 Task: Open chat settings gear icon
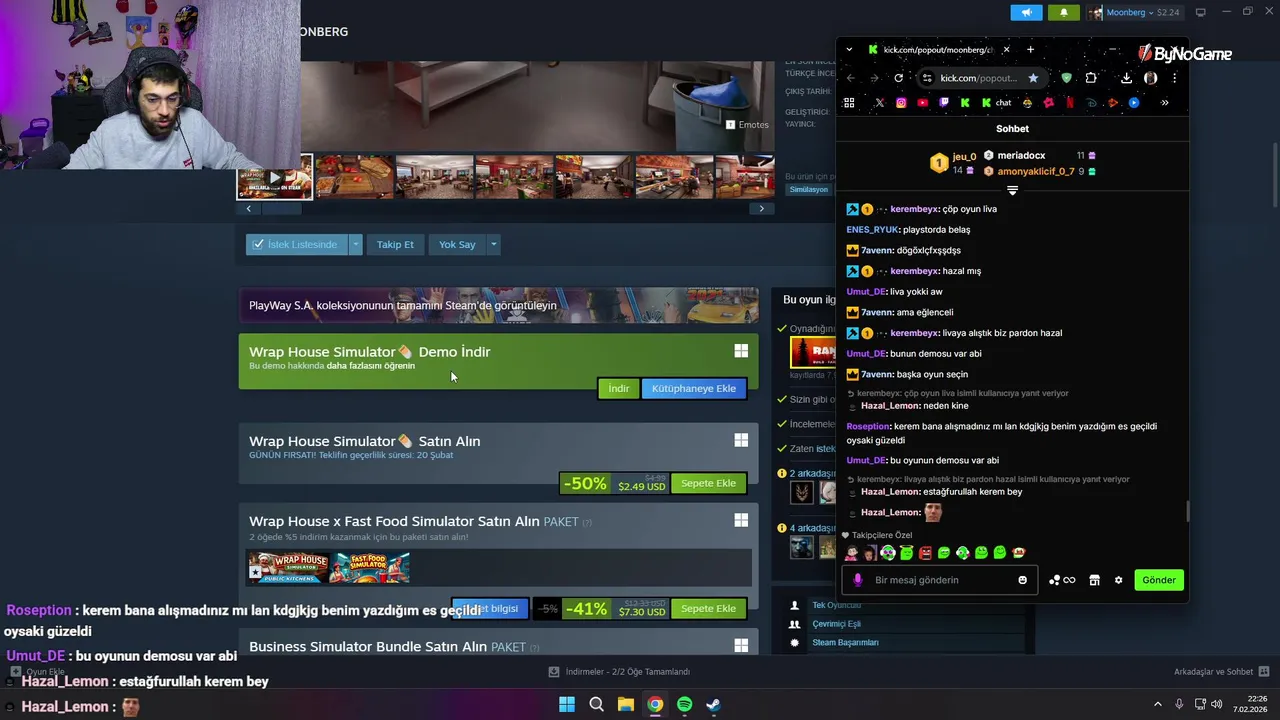pyautogui.click(x=1118, y=580)
